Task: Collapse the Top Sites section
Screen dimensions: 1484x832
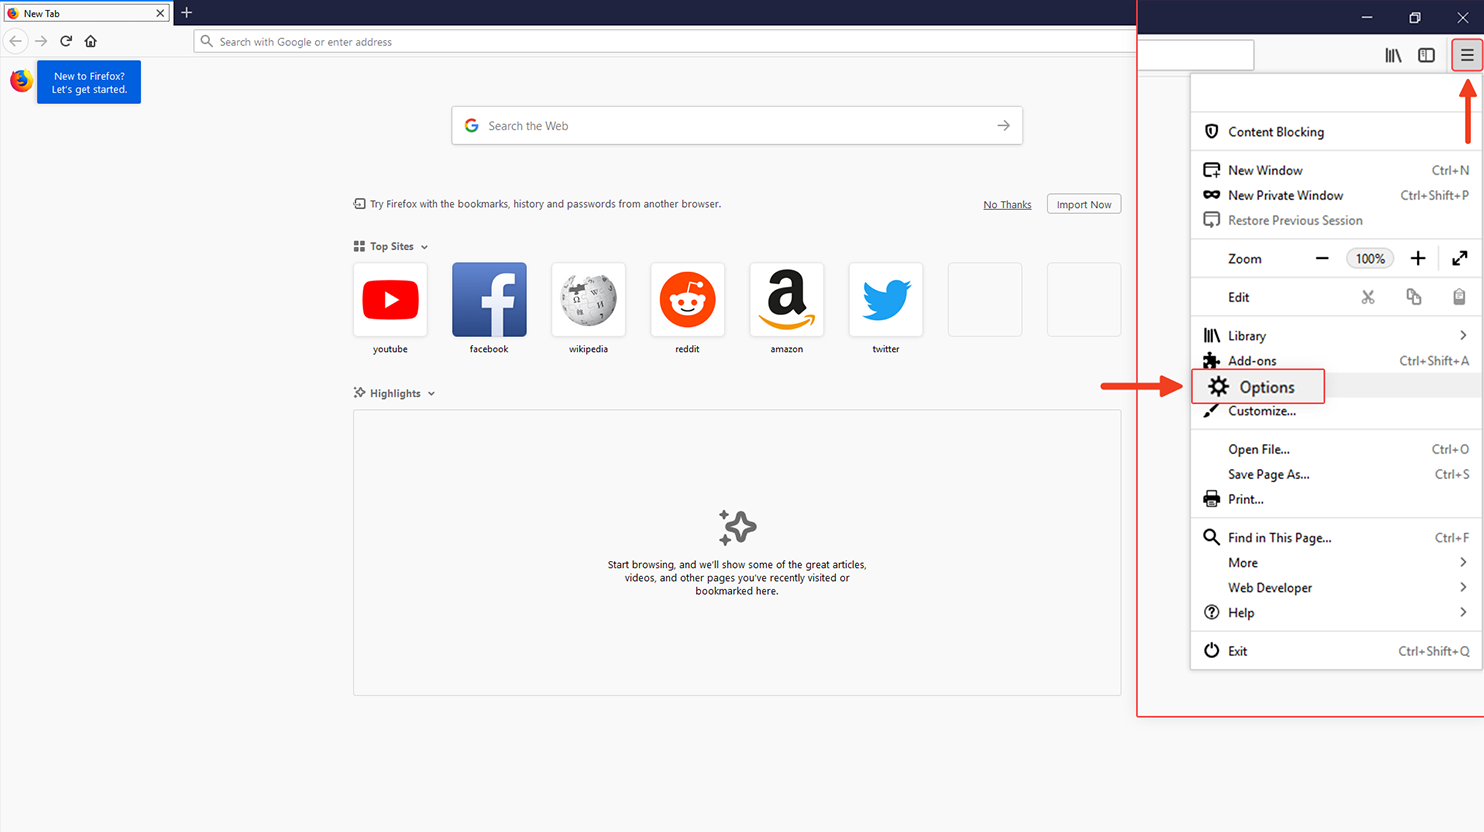Action: click(x=425, y=246)
